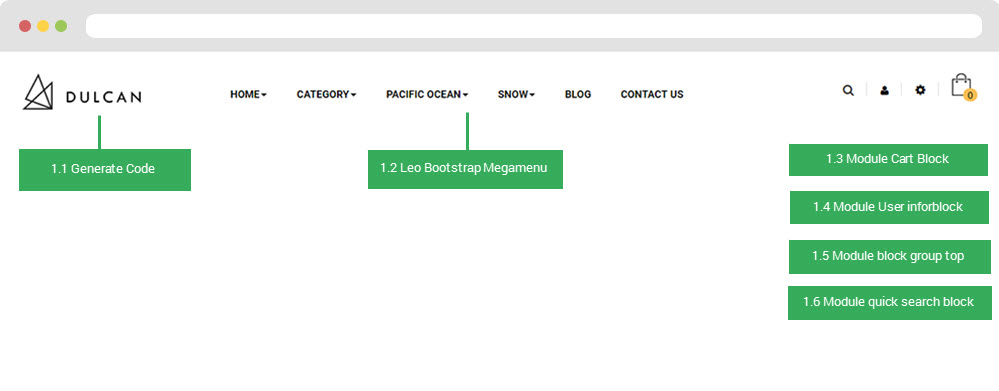999x391 pixels.
Task: Click the 1.6 Module quick search block label
Action: pos(889,302)
